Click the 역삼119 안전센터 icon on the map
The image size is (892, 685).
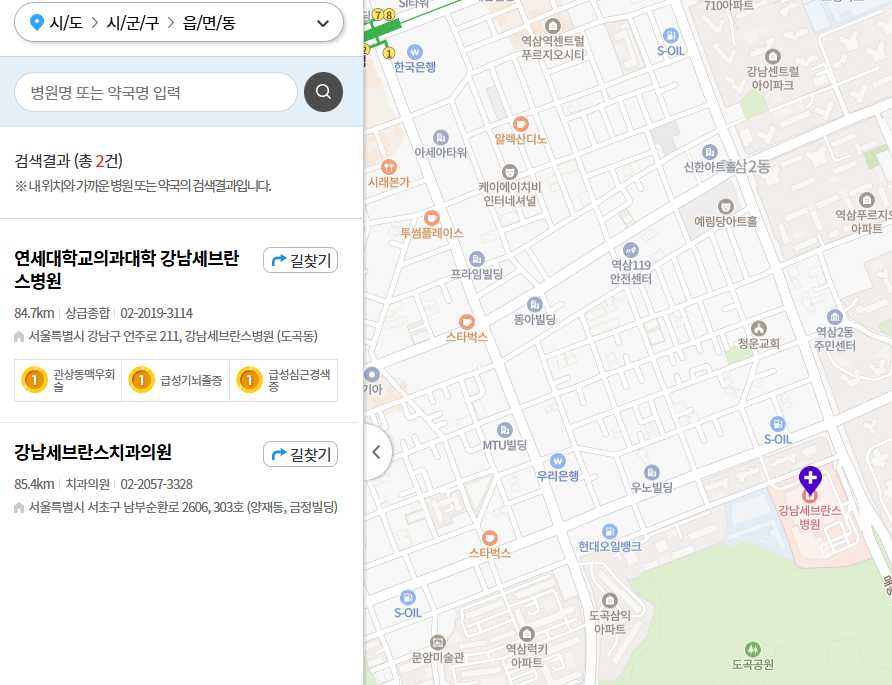(631, 250)
